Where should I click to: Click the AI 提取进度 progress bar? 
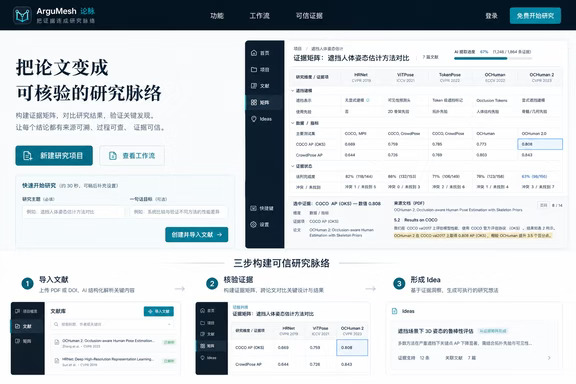pyautogui.click(x=492, y=58)
